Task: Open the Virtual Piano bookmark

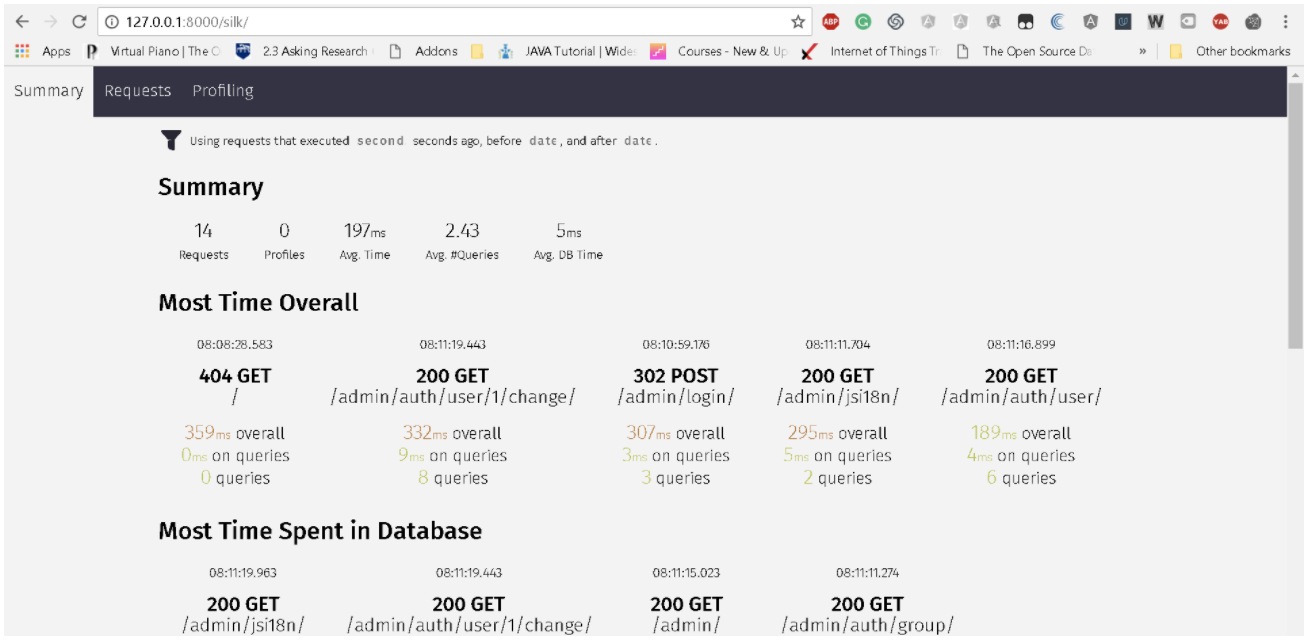Action: 153,51
